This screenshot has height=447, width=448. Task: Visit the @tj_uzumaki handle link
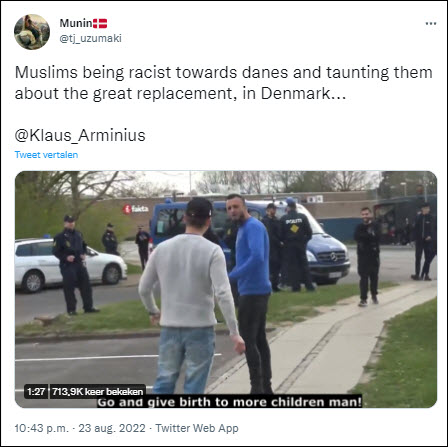pyautogui.click(x=90, y=38)
